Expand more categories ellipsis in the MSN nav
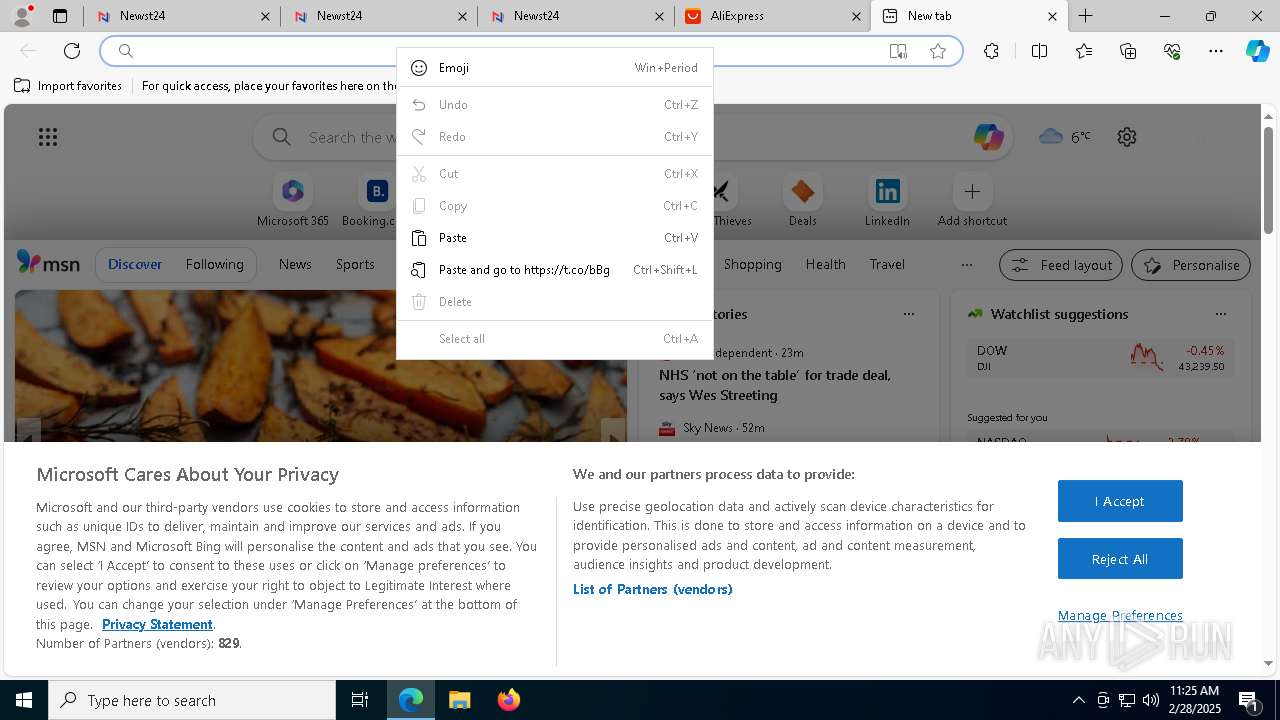 966,264
